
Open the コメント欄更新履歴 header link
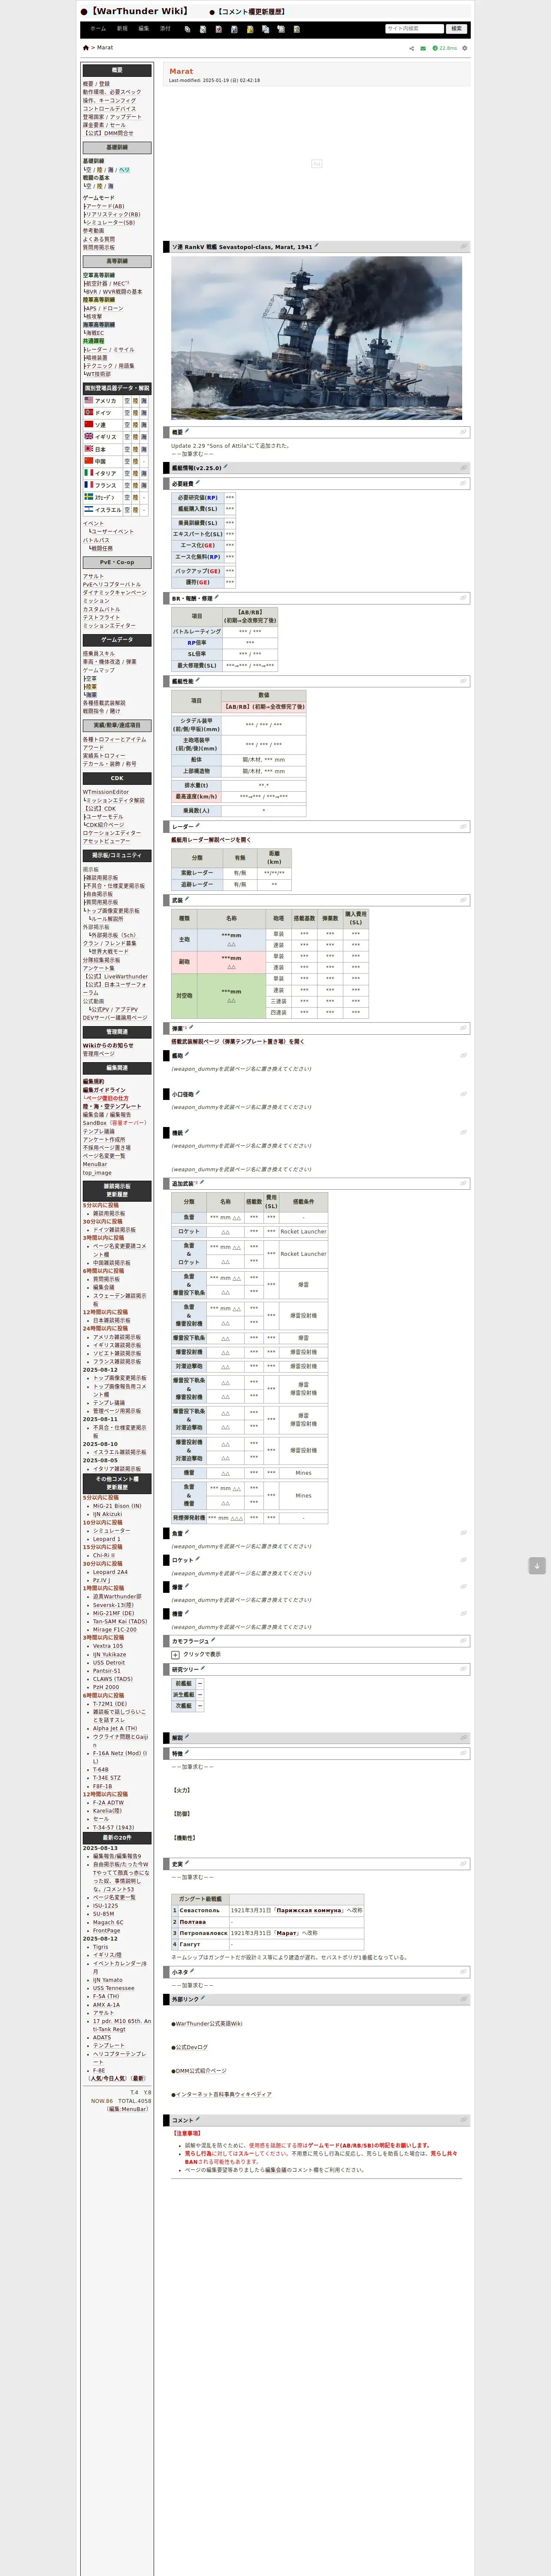tap(251, 12)
